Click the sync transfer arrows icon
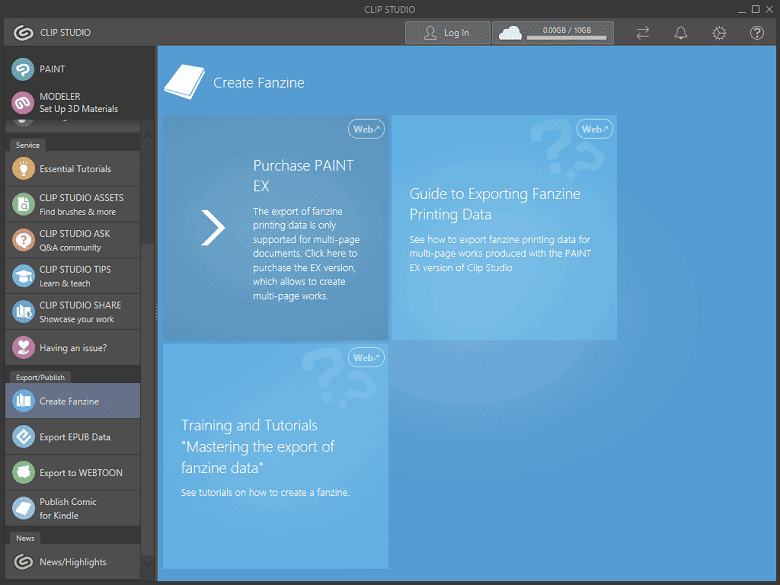 (643, 33)
